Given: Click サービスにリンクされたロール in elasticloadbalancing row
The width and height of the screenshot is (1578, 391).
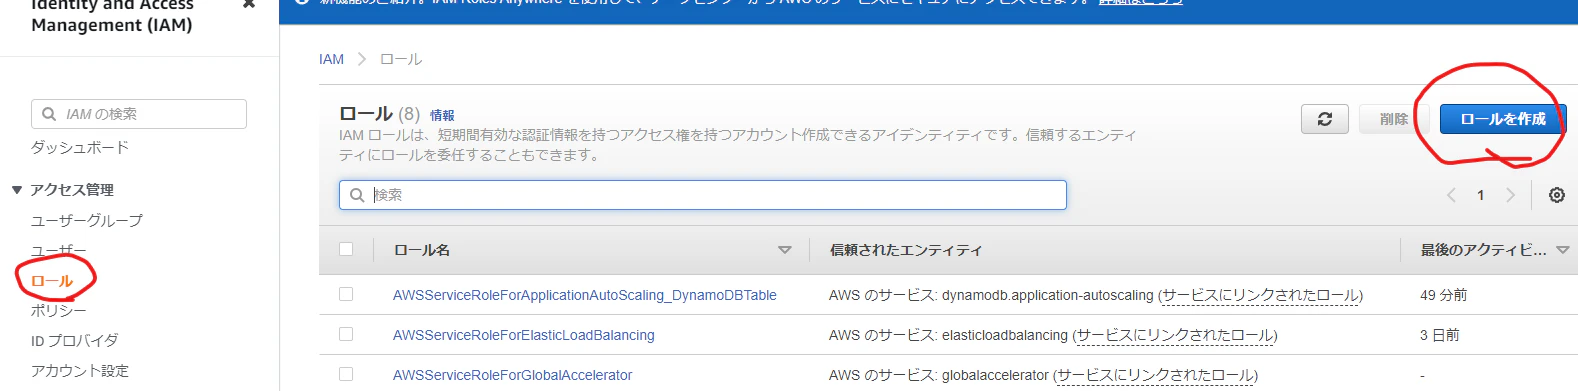Looking at the screenshot, I should point(1175,335).
